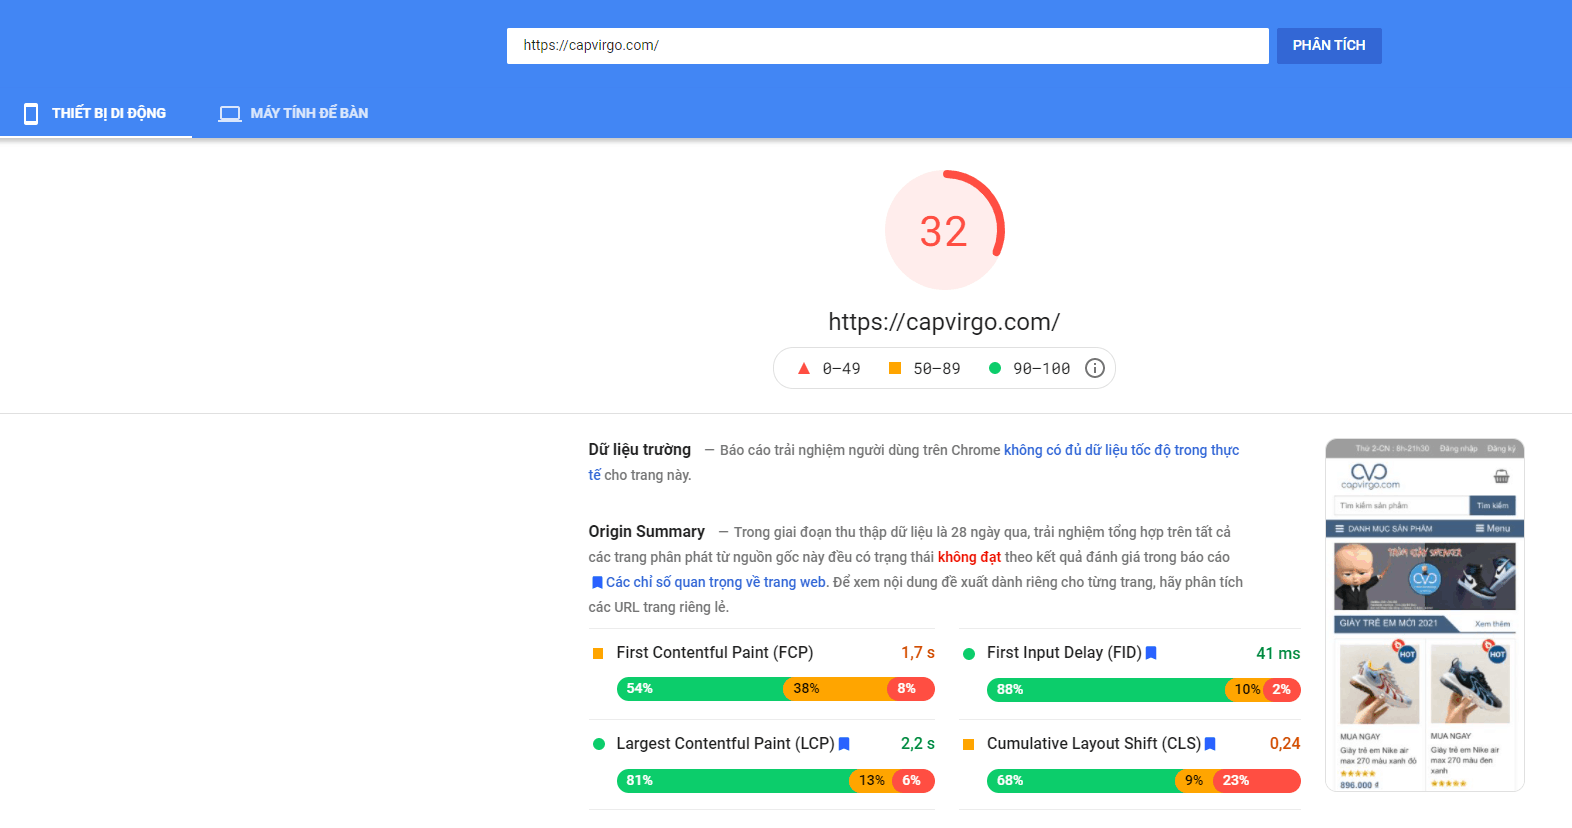
Task: Click the desktop laptop icon in tab bar
Action: tap(230, 114)
